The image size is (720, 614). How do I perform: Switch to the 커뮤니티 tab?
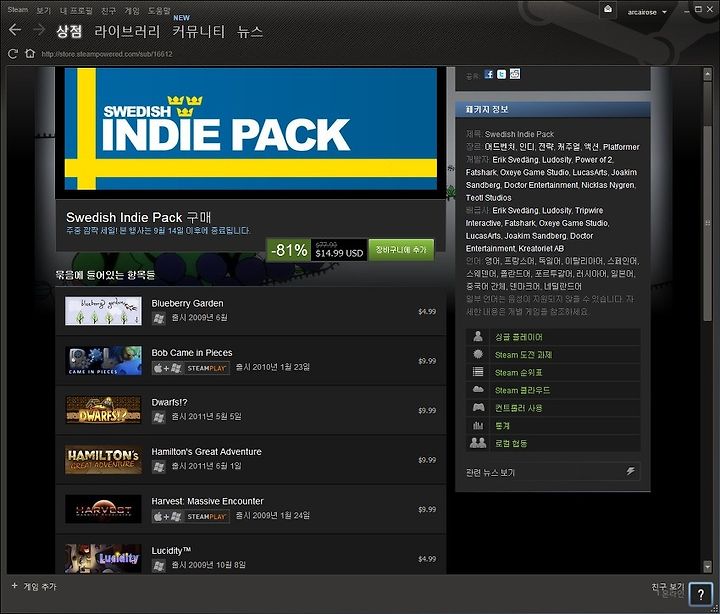tap(198, 32)
